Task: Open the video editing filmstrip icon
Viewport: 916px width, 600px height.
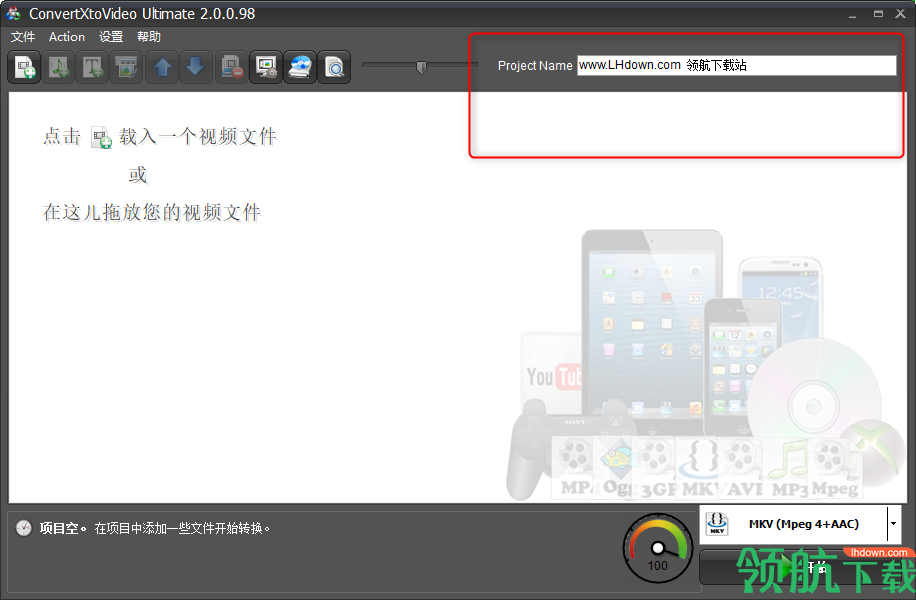Action: 126,68
